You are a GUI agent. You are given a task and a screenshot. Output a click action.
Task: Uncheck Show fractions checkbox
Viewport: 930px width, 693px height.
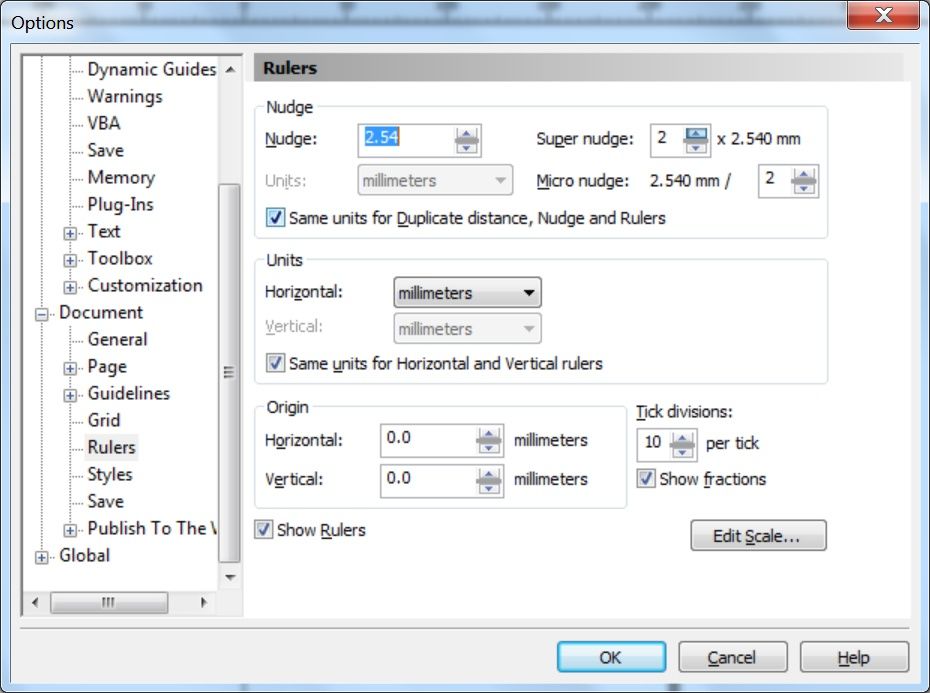click(x=646, y=478)
